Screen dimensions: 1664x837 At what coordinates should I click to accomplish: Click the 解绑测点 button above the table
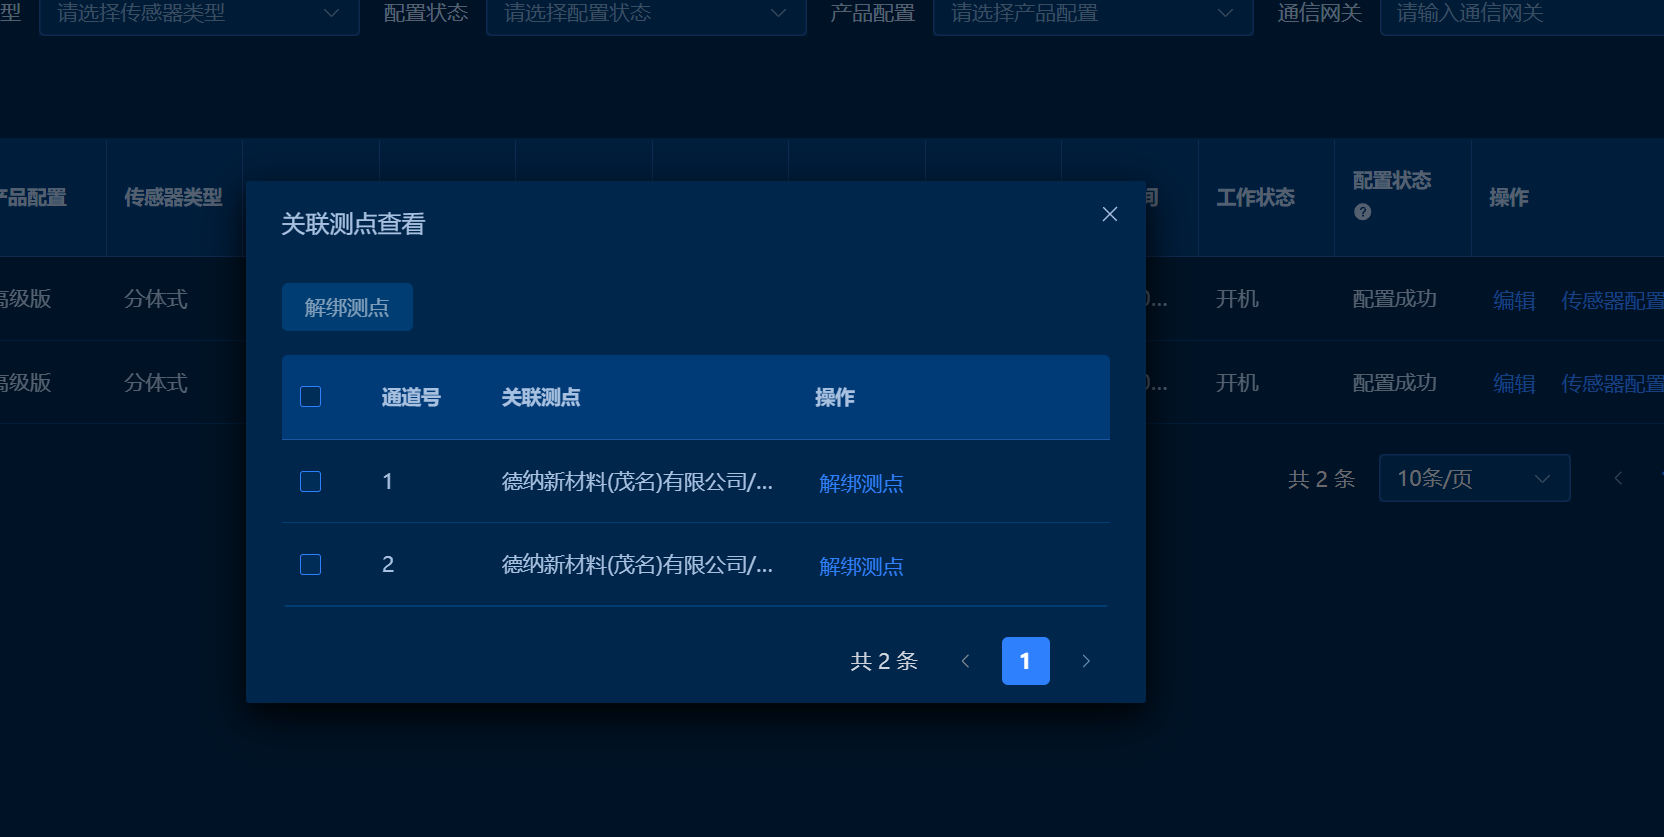pos(347,307)
